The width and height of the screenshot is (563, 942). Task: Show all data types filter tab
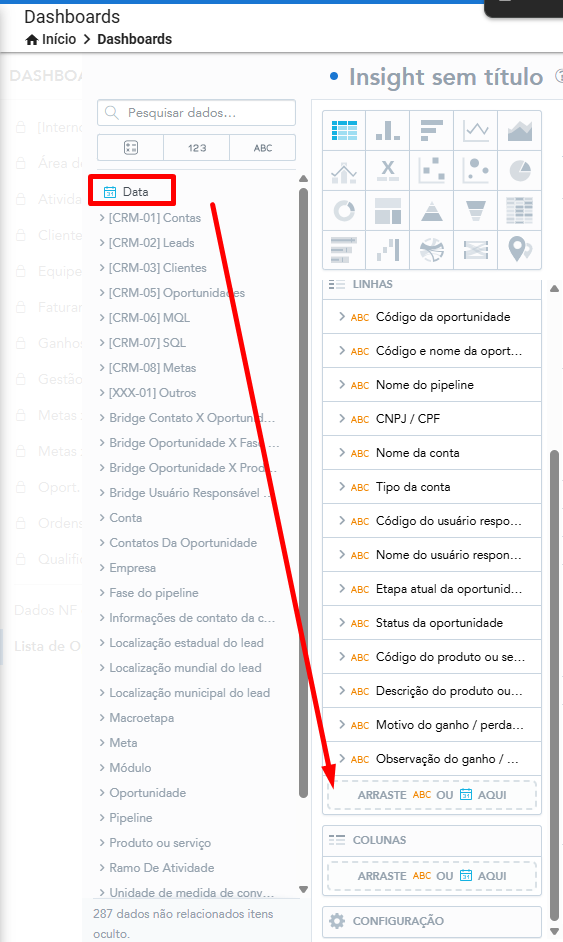tap(130, 148)
